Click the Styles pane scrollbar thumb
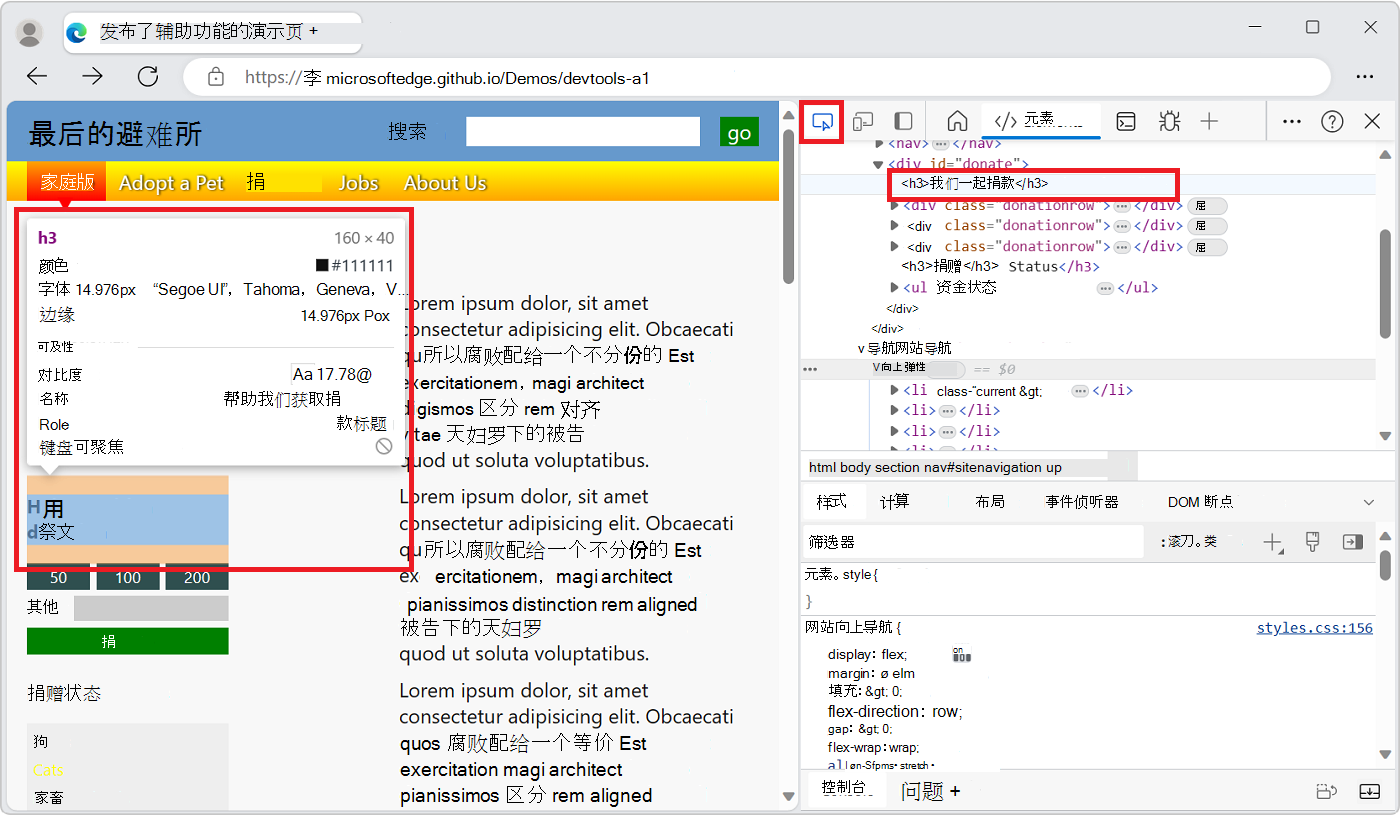Image resolution: width=1400 pixels, height=815 pixels. (1385, 564)
